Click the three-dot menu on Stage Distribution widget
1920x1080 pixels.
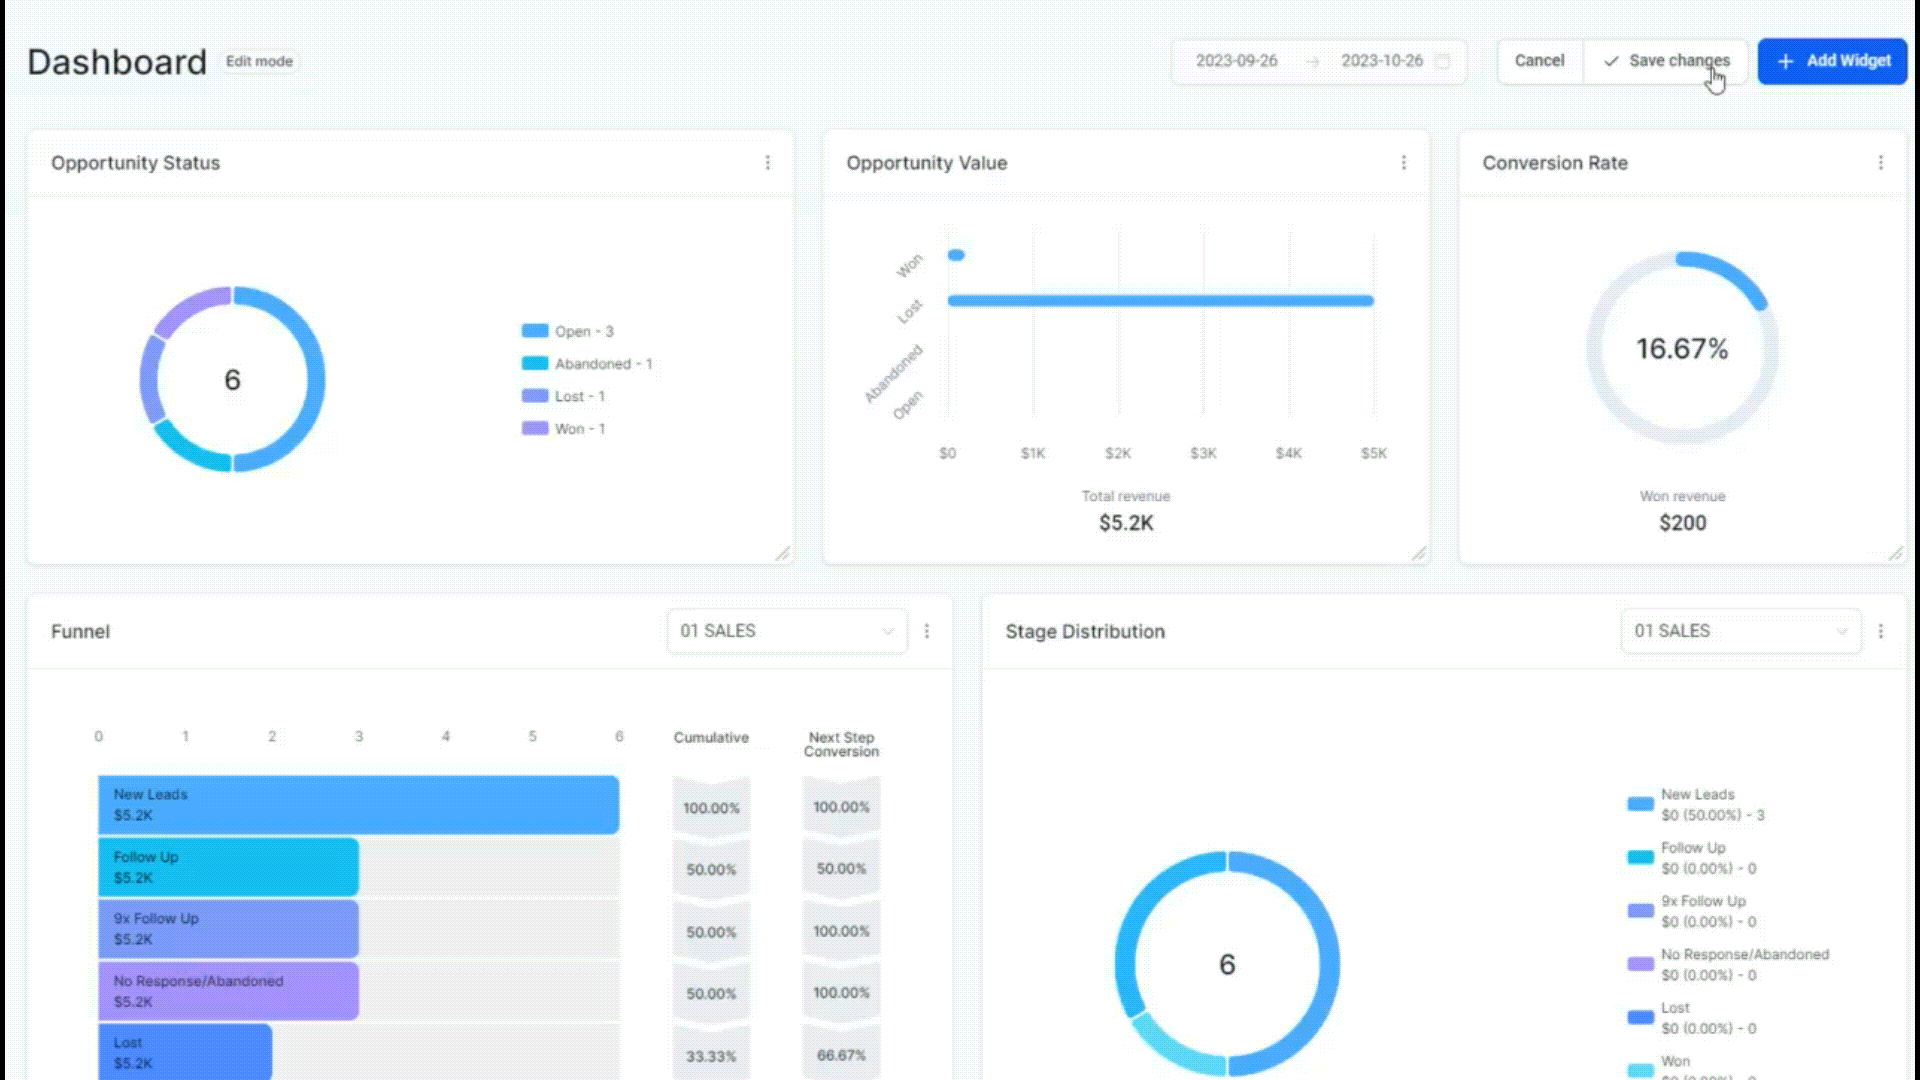(x=1882, y=630)
